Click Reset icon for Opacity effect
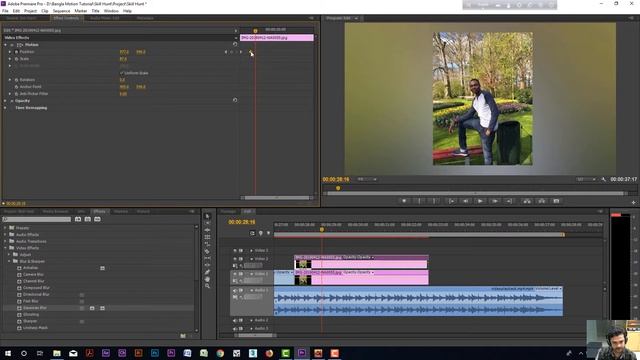This screenshot has width=640, height=360. click(235, 100)
